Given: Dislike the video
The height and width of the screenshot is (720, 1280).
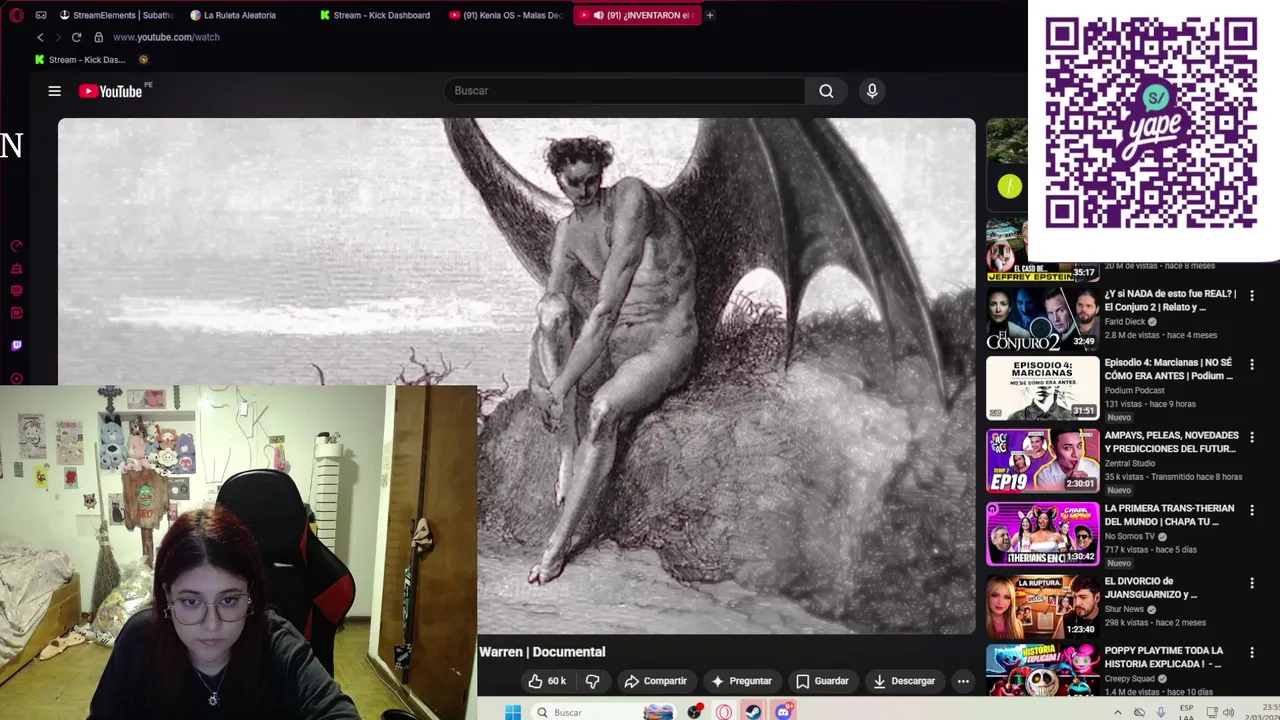Looking at the screenshot, I should tap(592, 681).
